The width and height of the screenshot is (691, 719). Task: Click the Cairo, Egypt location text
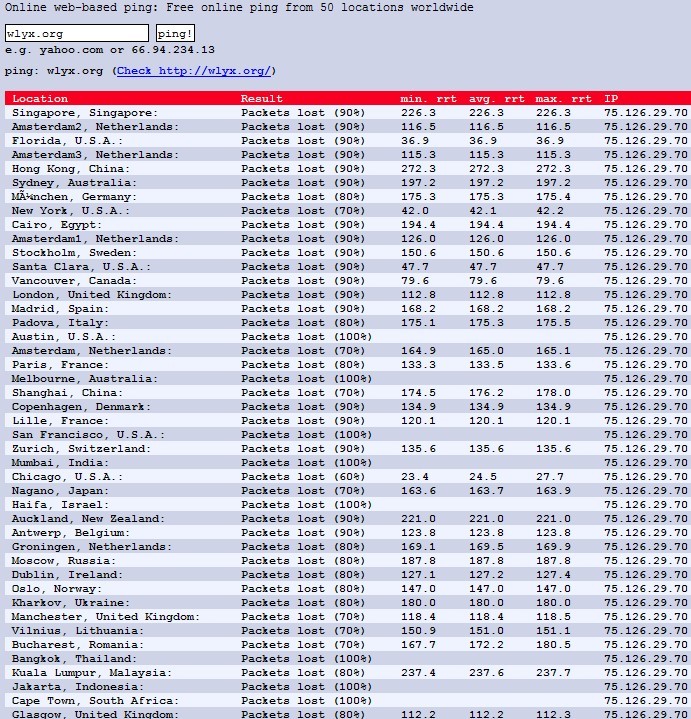[57, 225]
